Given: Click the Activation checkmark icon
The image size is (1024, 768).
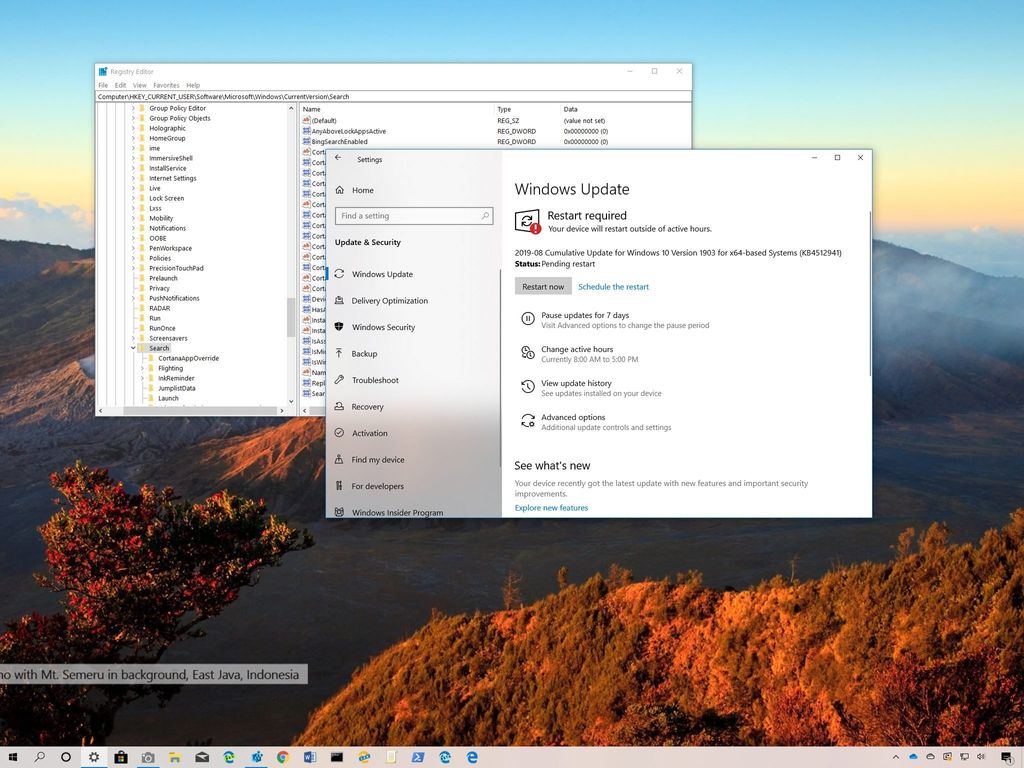Looking at the screenshot, I should tap(340, 433).
